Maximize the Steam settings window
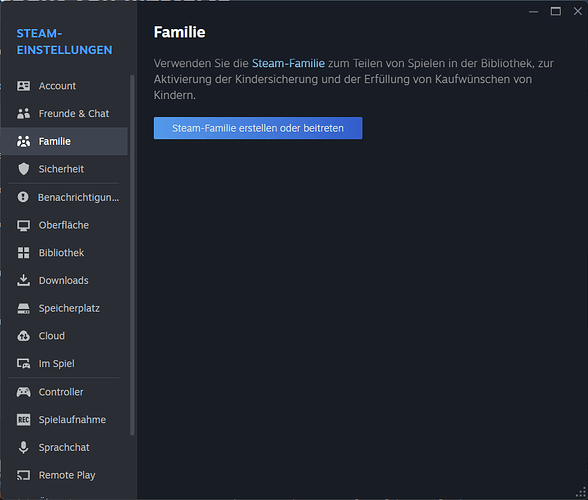Image resolution: width=588 pixels, height=500 pixels. click(556, 11)
